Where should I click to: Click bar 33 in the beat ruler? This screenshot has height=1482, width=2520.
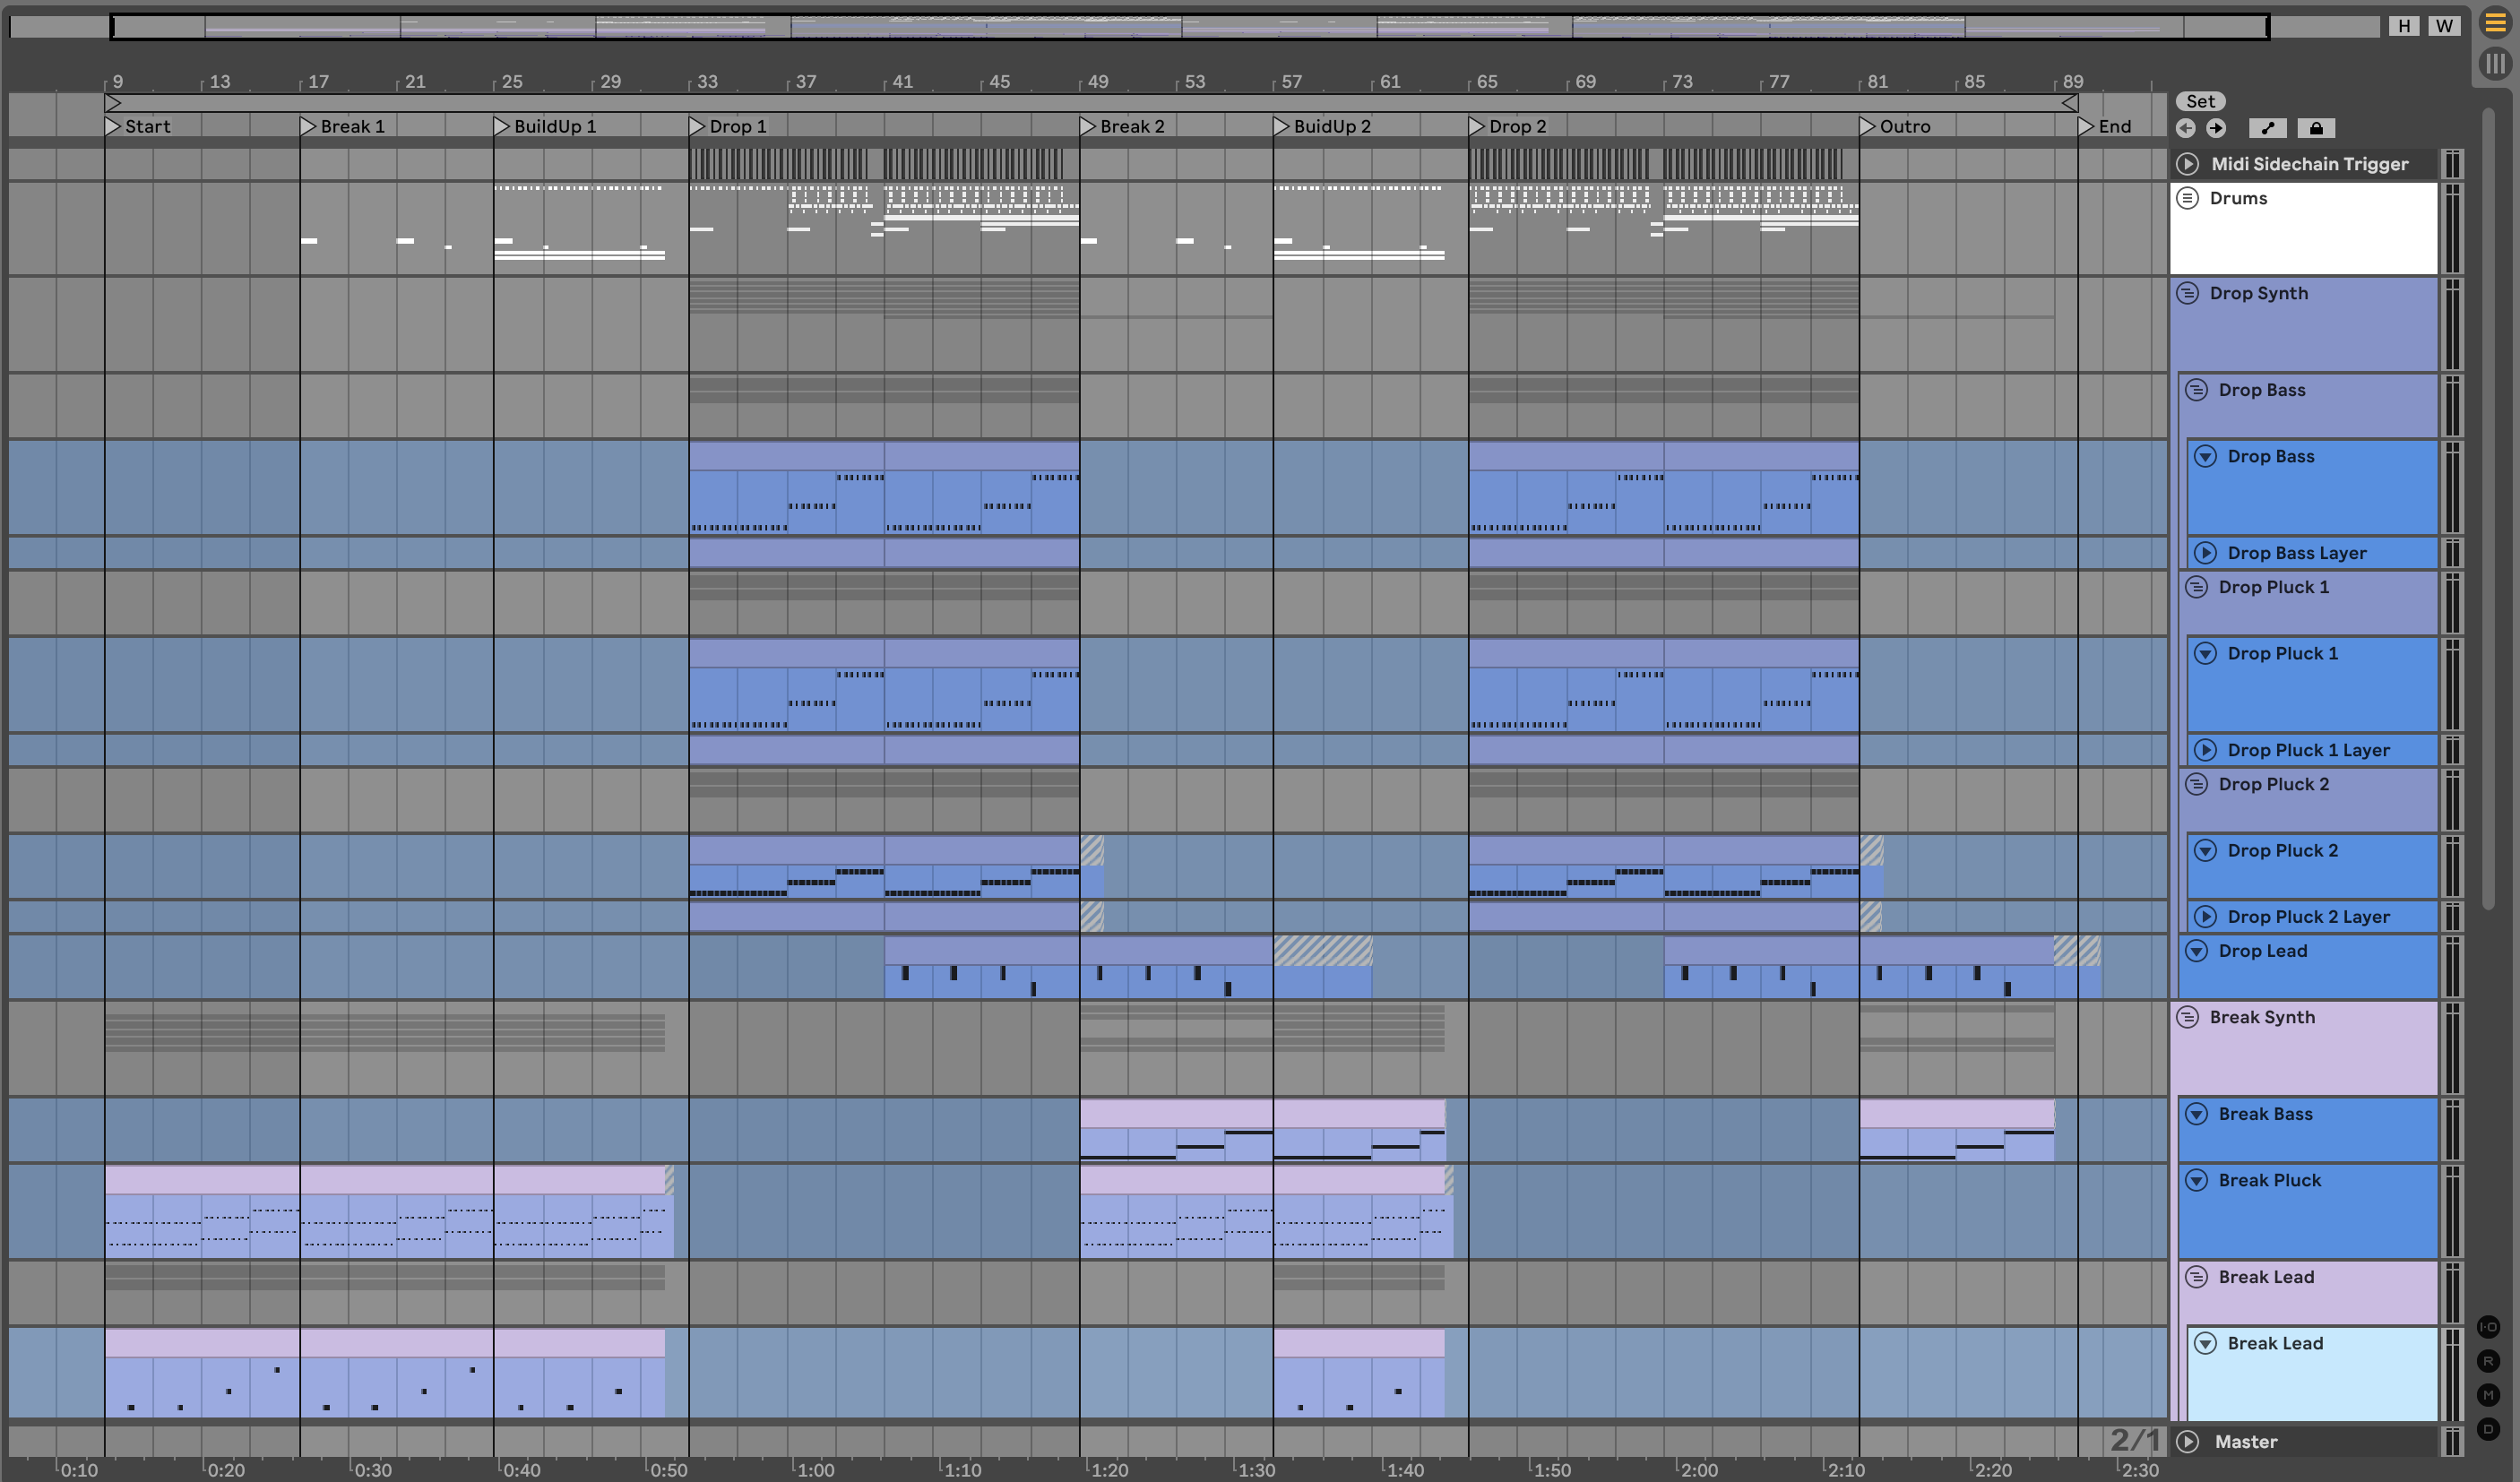pos(707,81)
